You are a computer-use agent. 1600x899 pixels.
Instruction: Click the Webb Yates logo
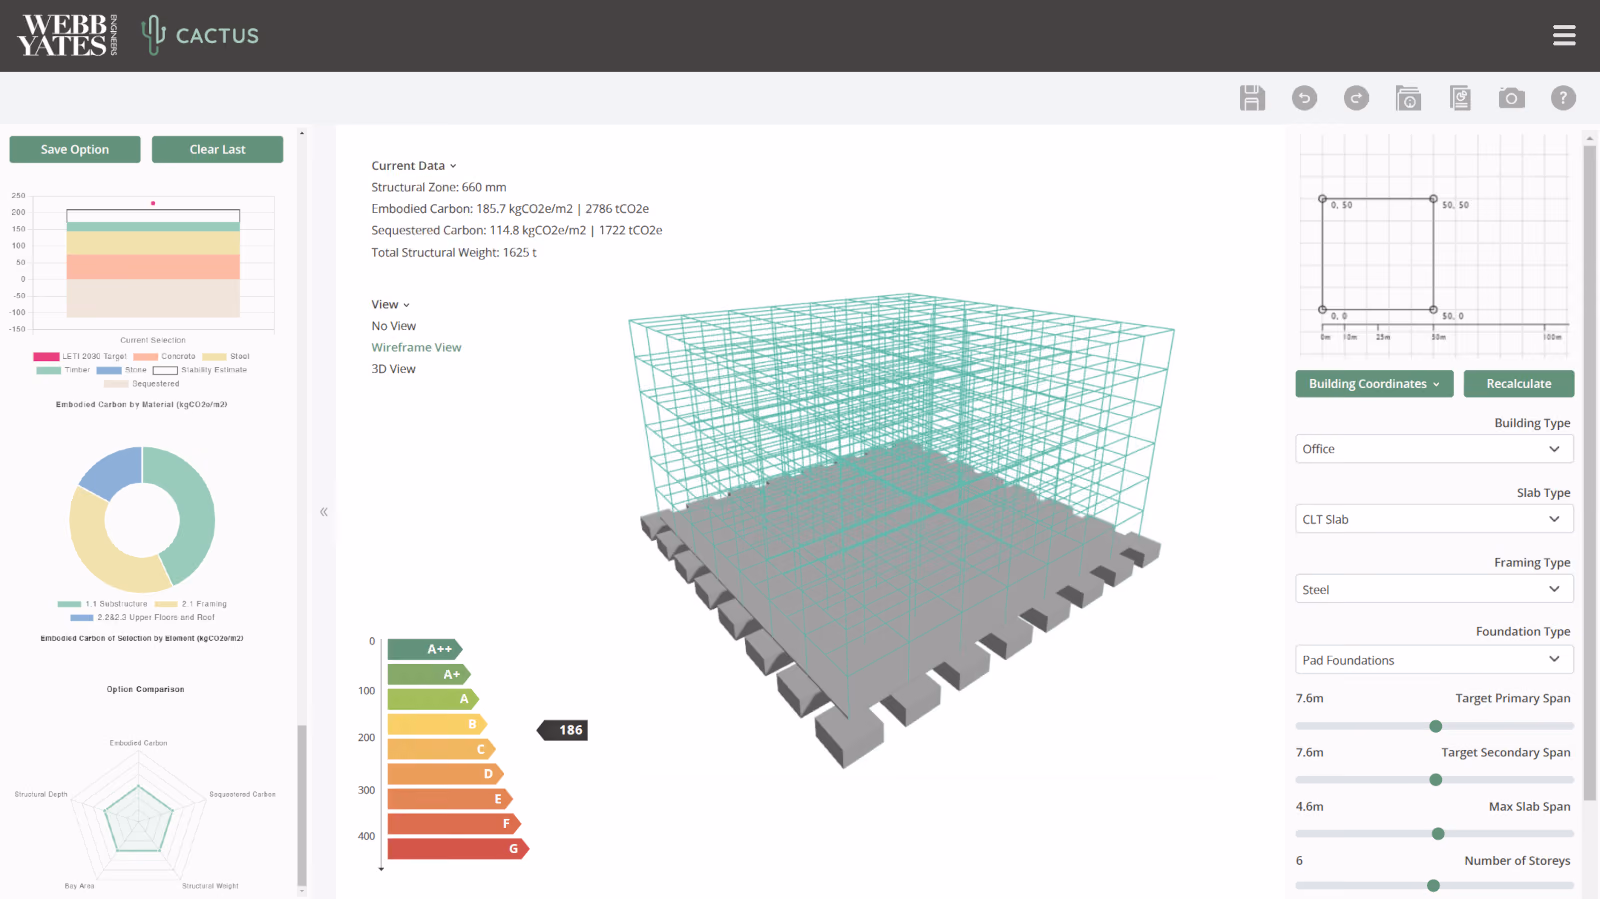tap(67, 35)
